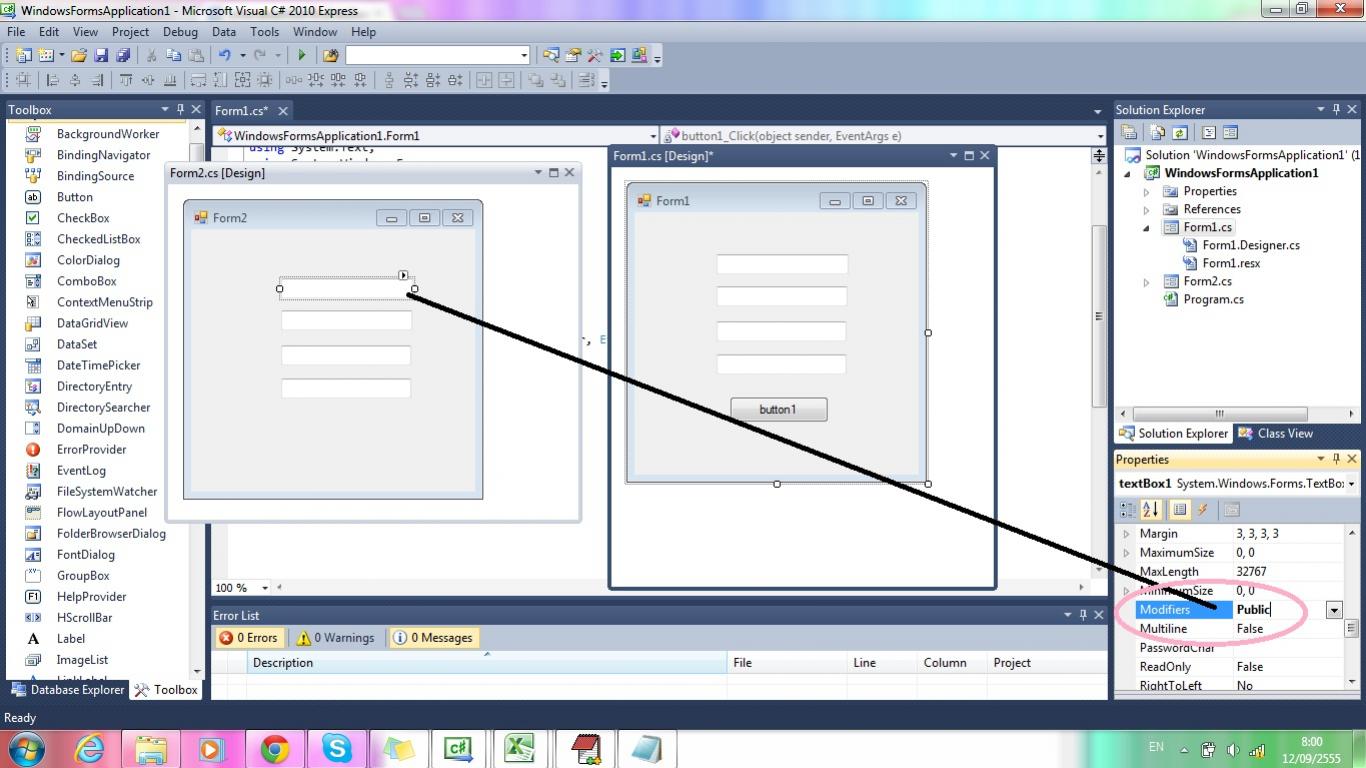Click the Copy icon in toolbar
The image size is (1366, 768).
(173, 56)
